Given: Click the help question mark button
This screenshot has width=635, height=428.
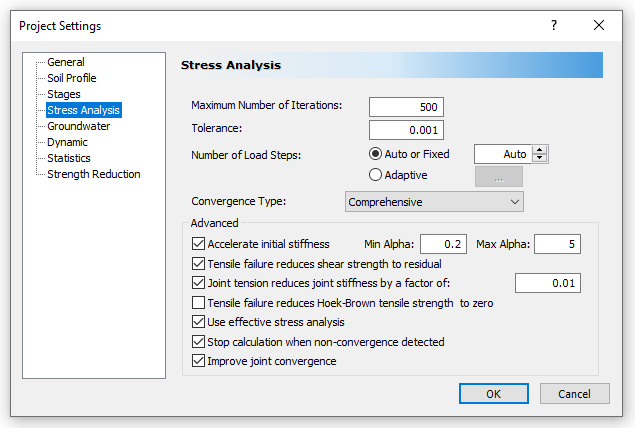Looking at the screenshot, I should click(x=554, y=25).
